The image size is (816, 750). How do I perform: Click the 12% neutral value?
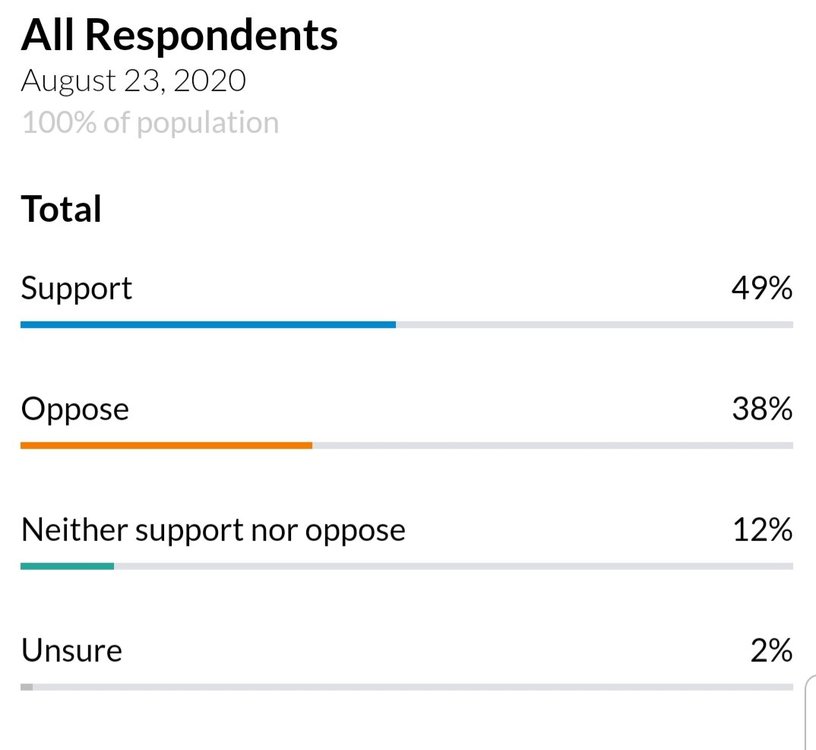762,530
